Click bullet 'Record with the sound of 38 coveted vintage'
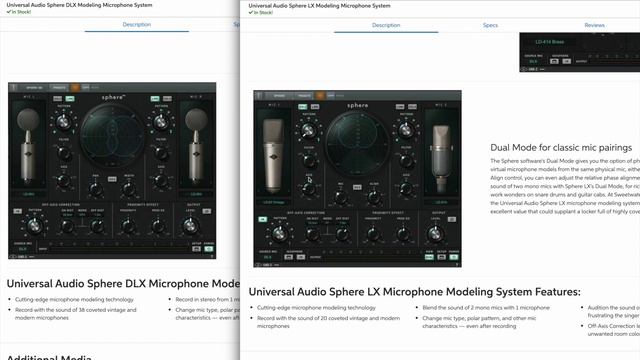Screen dimensions: 640x360 tap(76, 313)
